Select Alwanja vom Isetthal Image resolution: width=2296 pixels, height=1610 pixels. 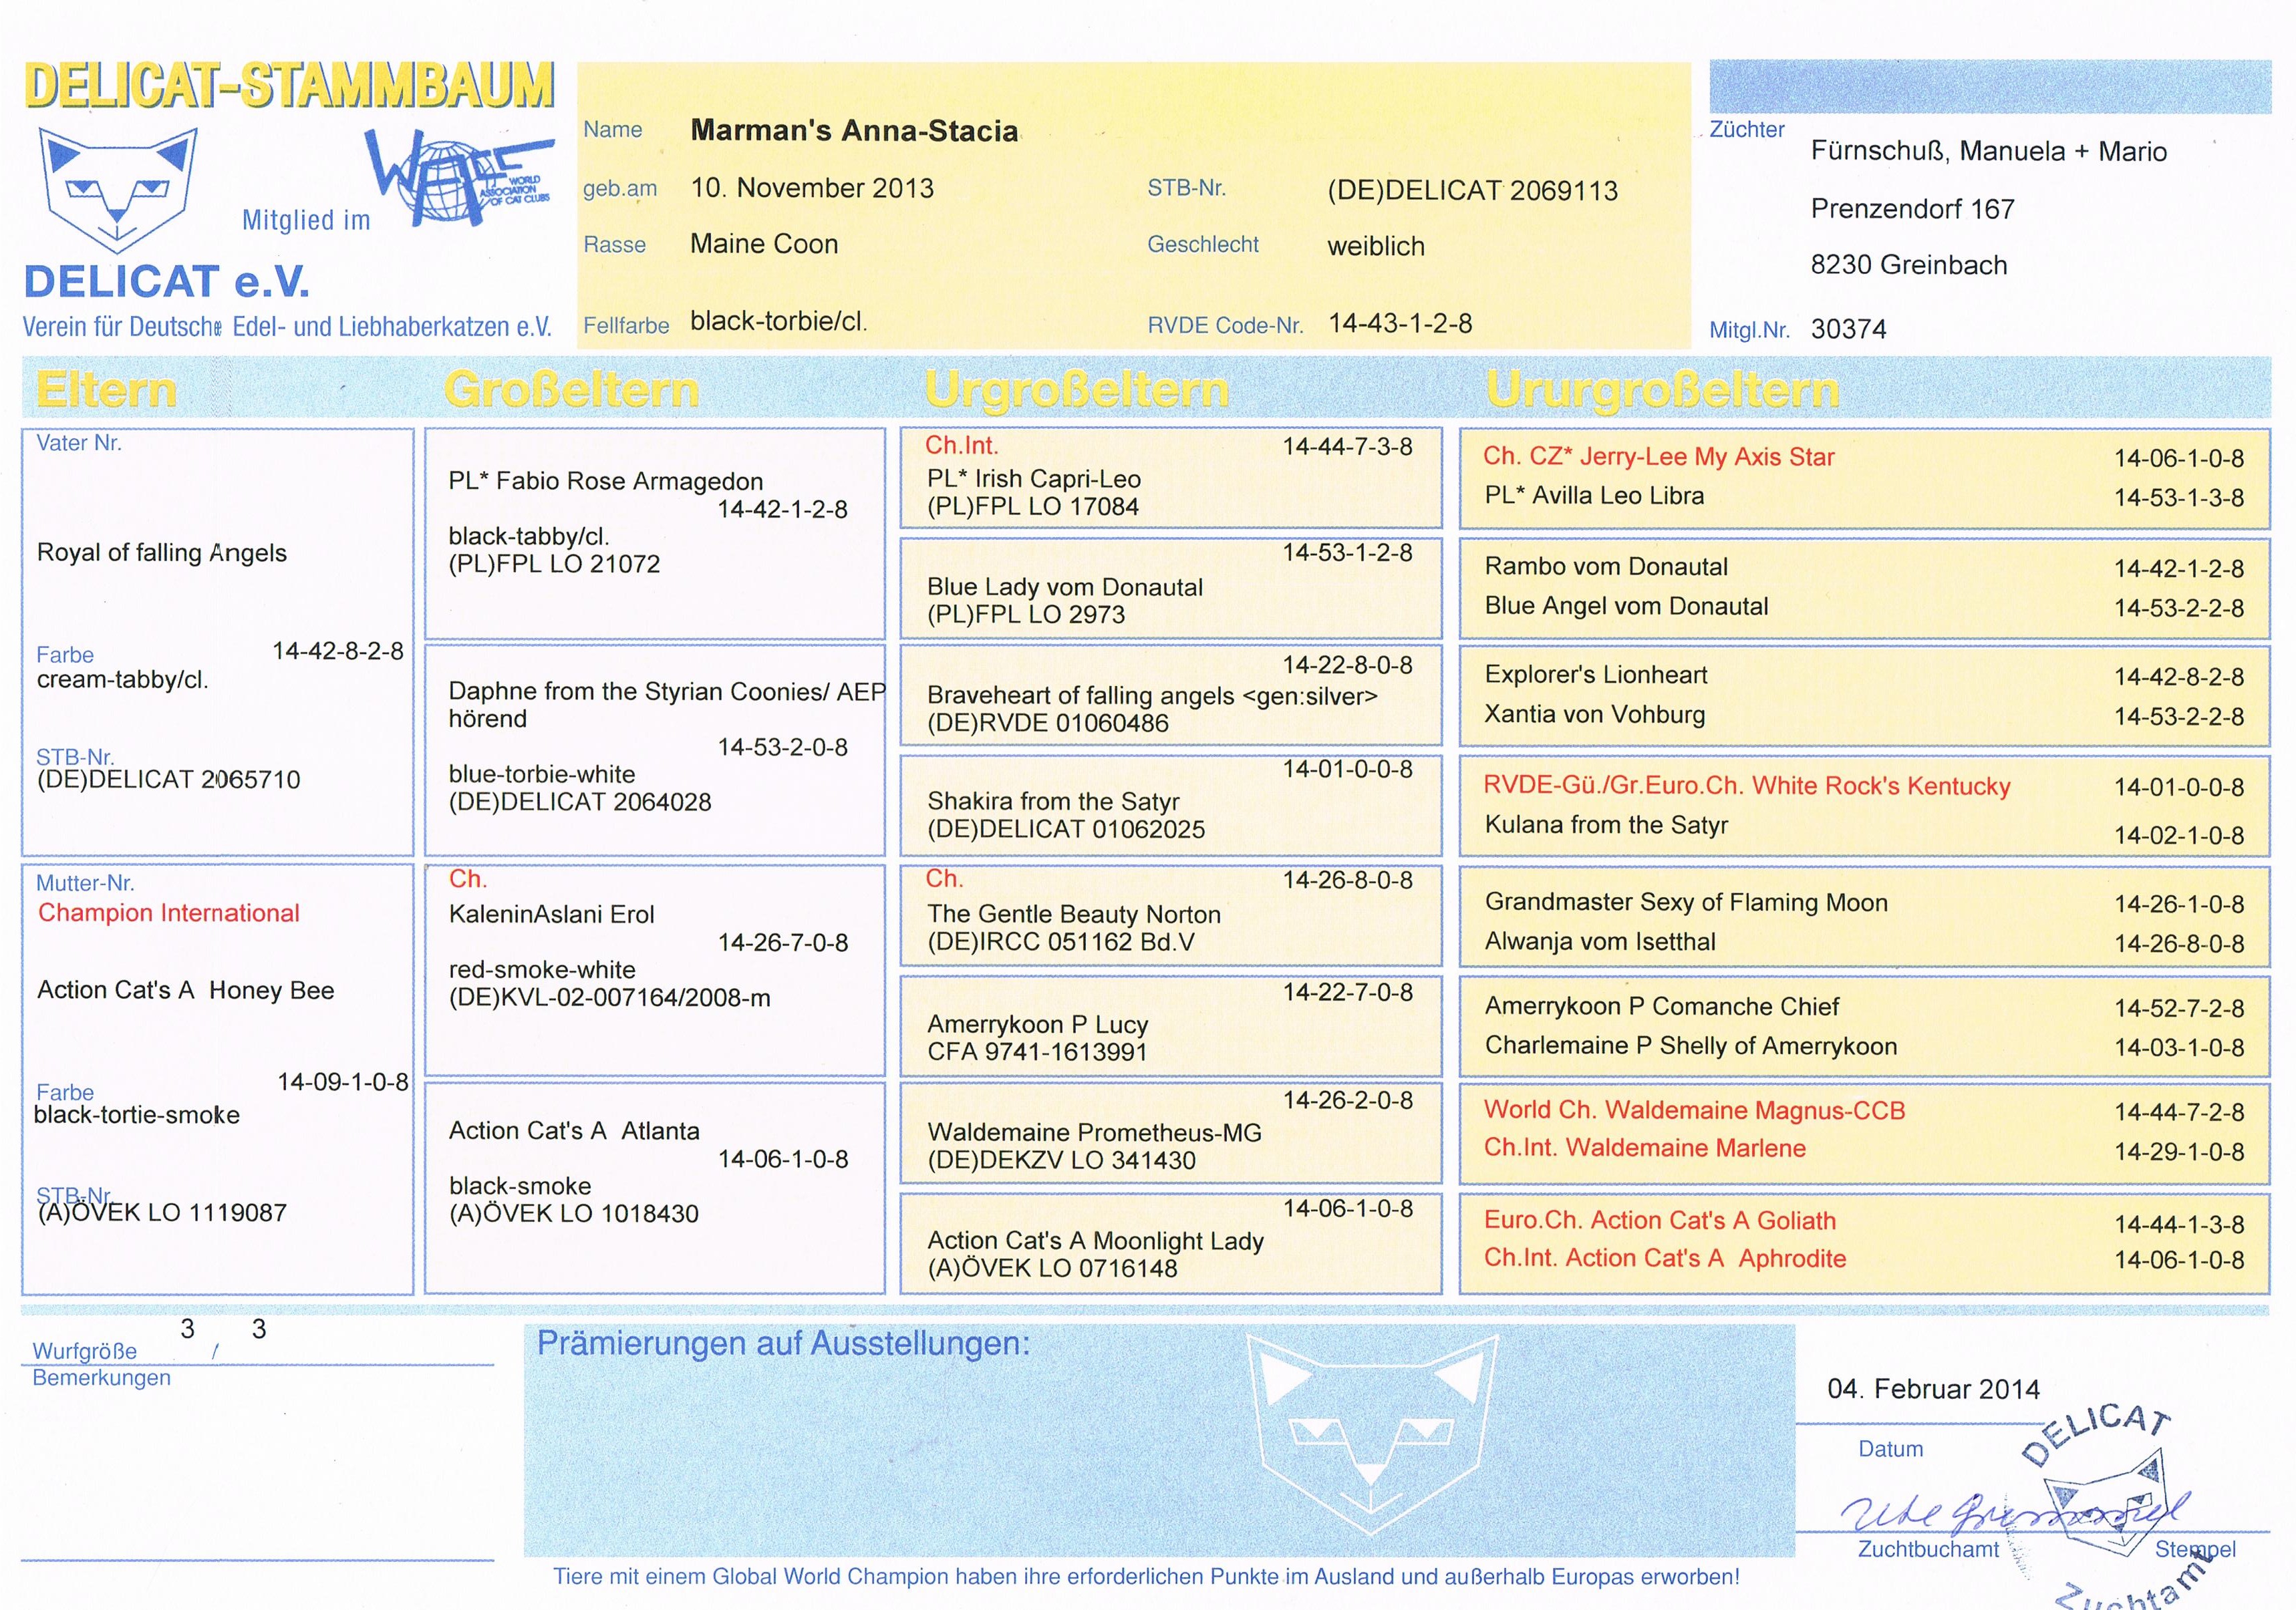(x=1600, y=942)
